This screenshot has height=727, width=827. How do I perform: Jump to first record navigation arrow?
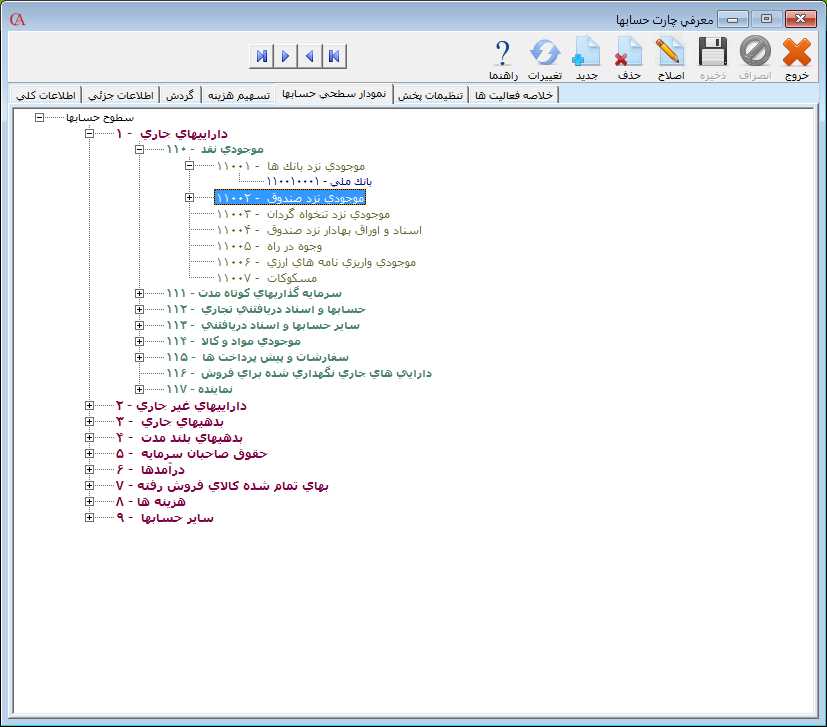click(333, 56)
